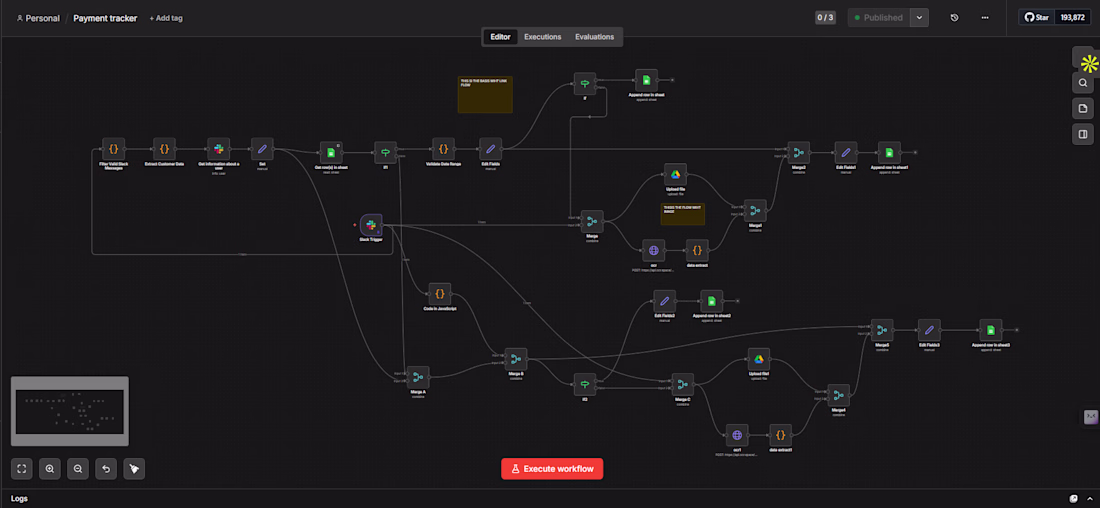Select the Merge1 combine node
The width and height of the screenshot is (1100, 508).
(755, 210)
